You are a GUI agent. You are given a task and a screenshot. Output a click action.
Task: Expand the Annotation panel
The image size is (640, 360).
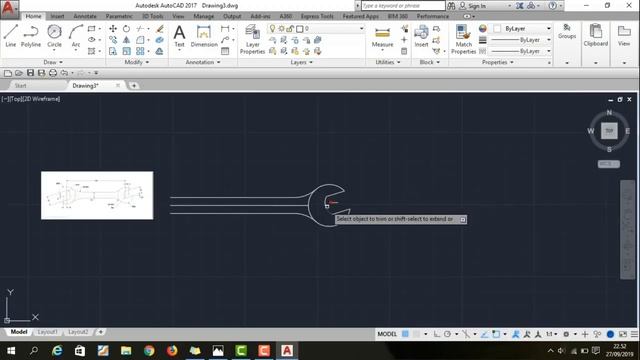click(203, 62)
